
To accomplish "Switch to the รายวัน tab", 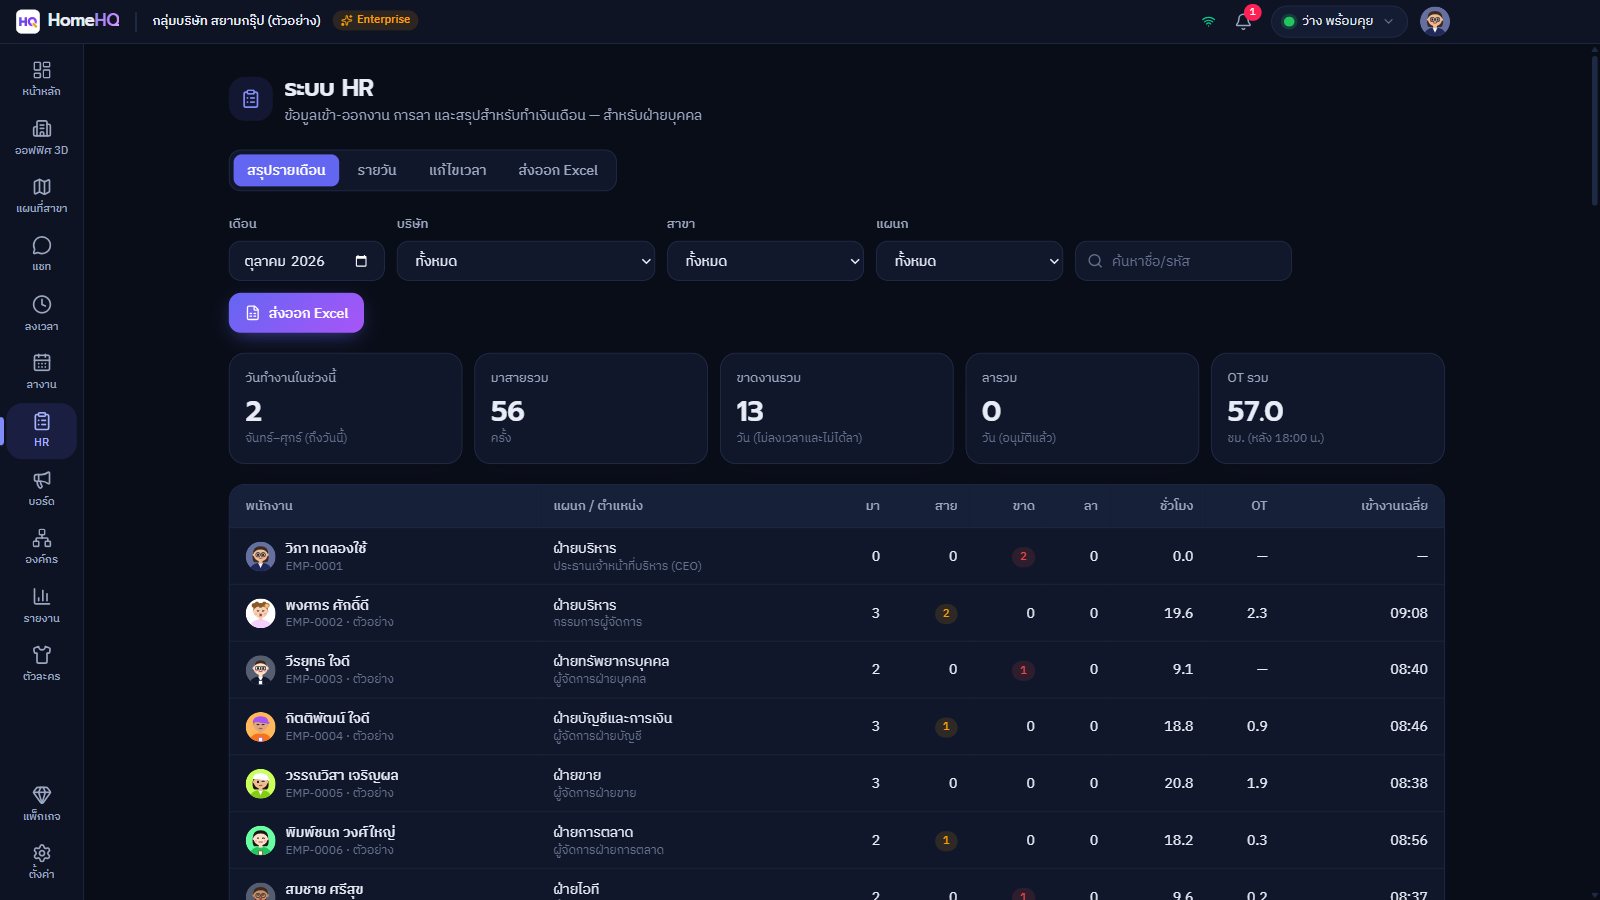I will [377, 170].
